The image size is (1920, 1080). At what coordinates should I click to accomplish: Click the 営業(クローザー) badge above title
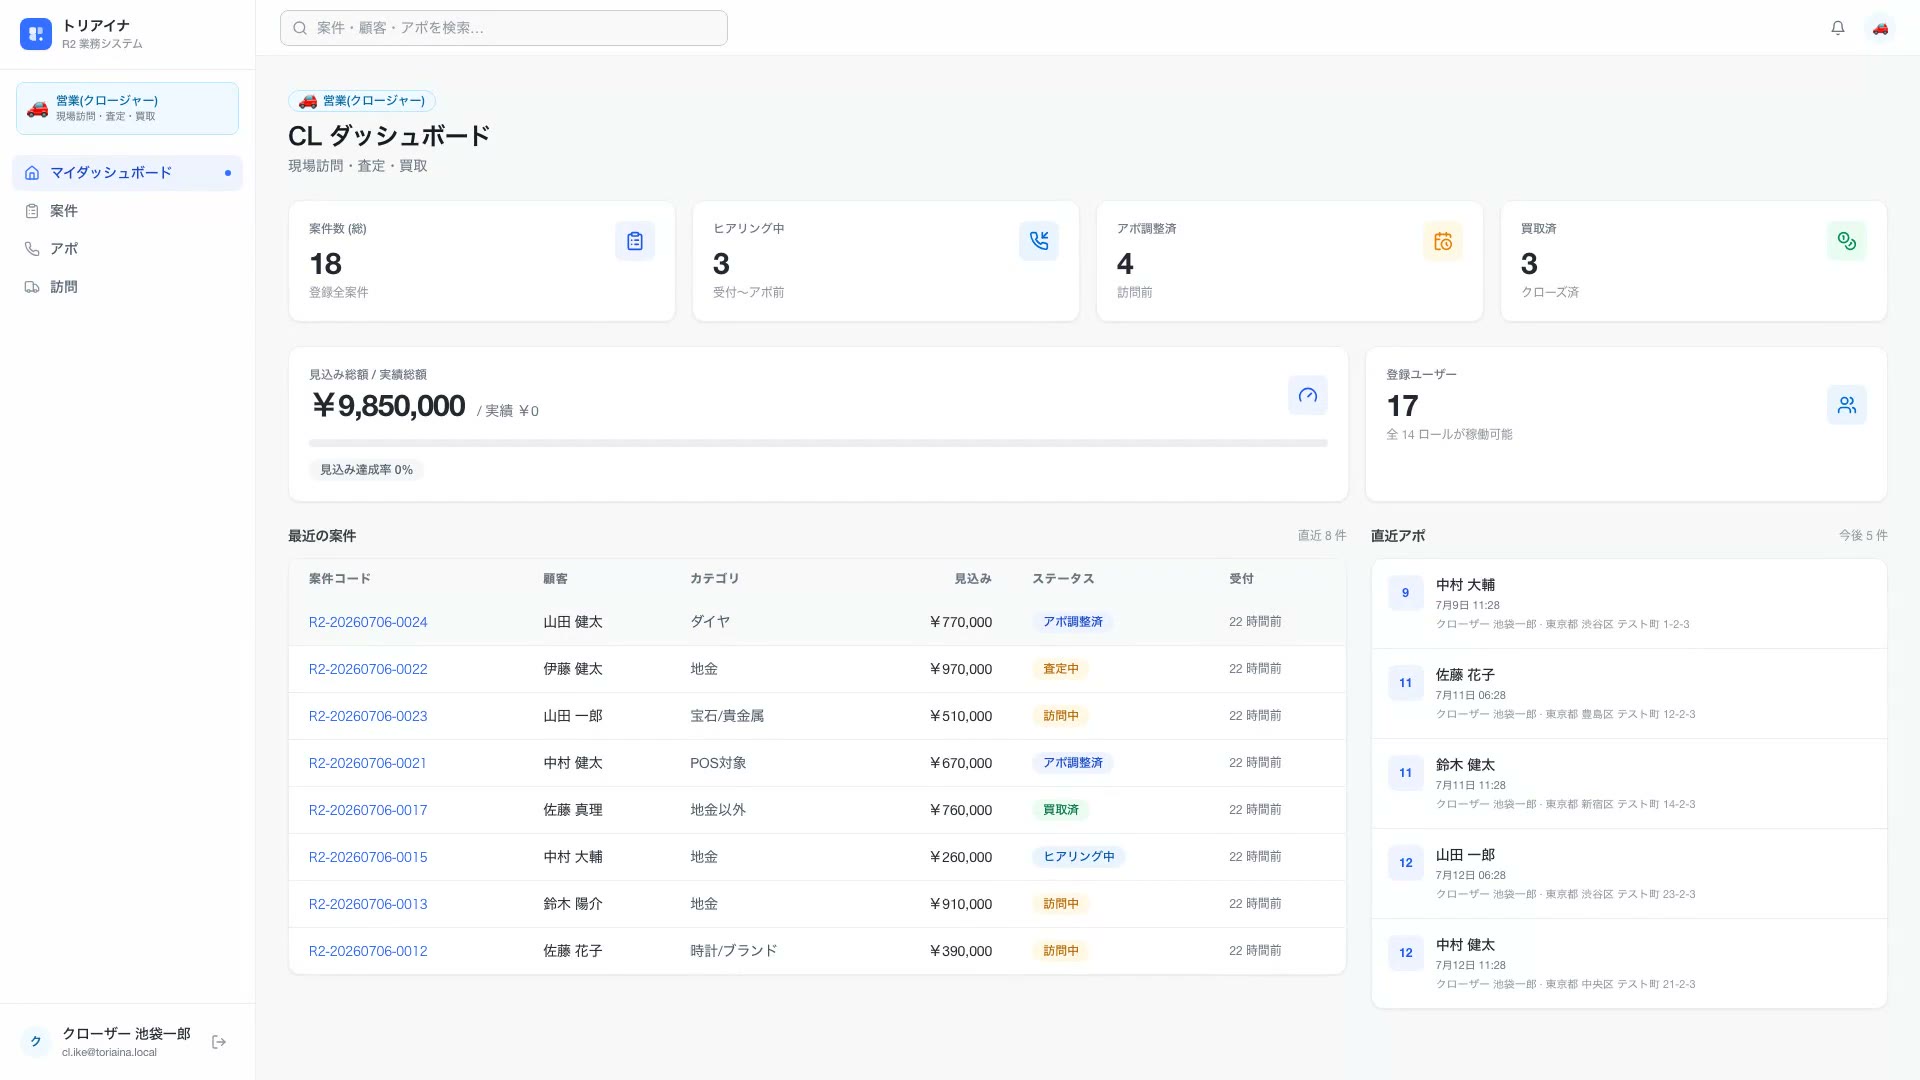coord(362,101)
